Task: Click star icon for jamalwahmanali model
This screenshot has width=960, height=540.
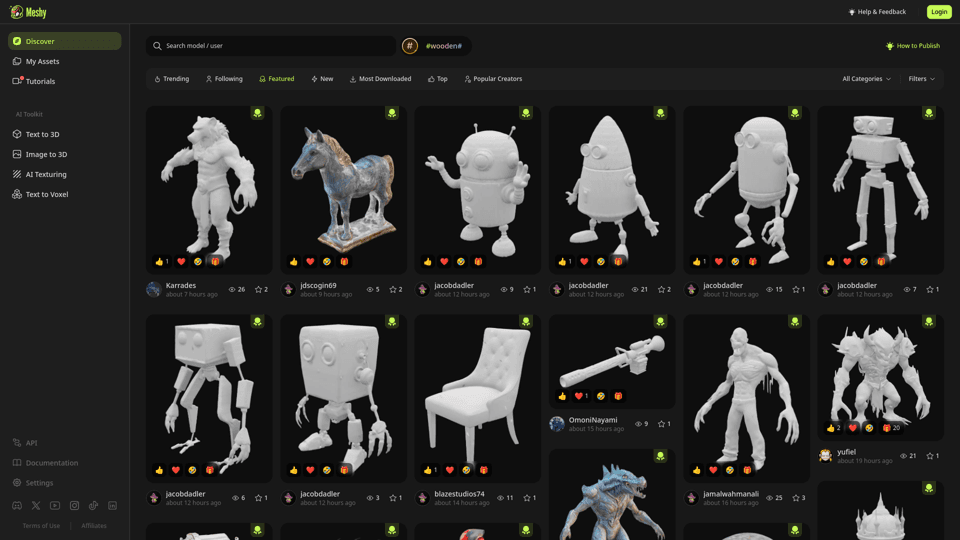Action: point(796,498)
